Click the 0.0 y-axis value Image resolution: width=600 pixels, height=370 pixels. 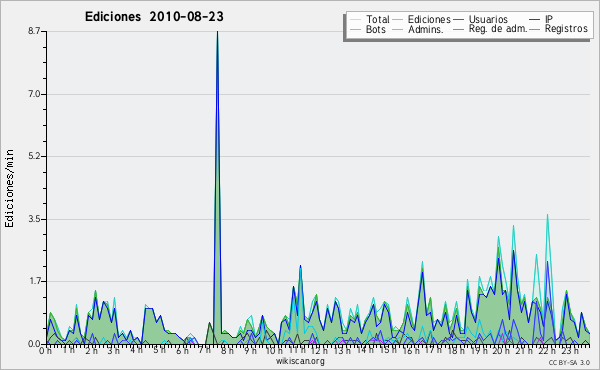(34, 344)
